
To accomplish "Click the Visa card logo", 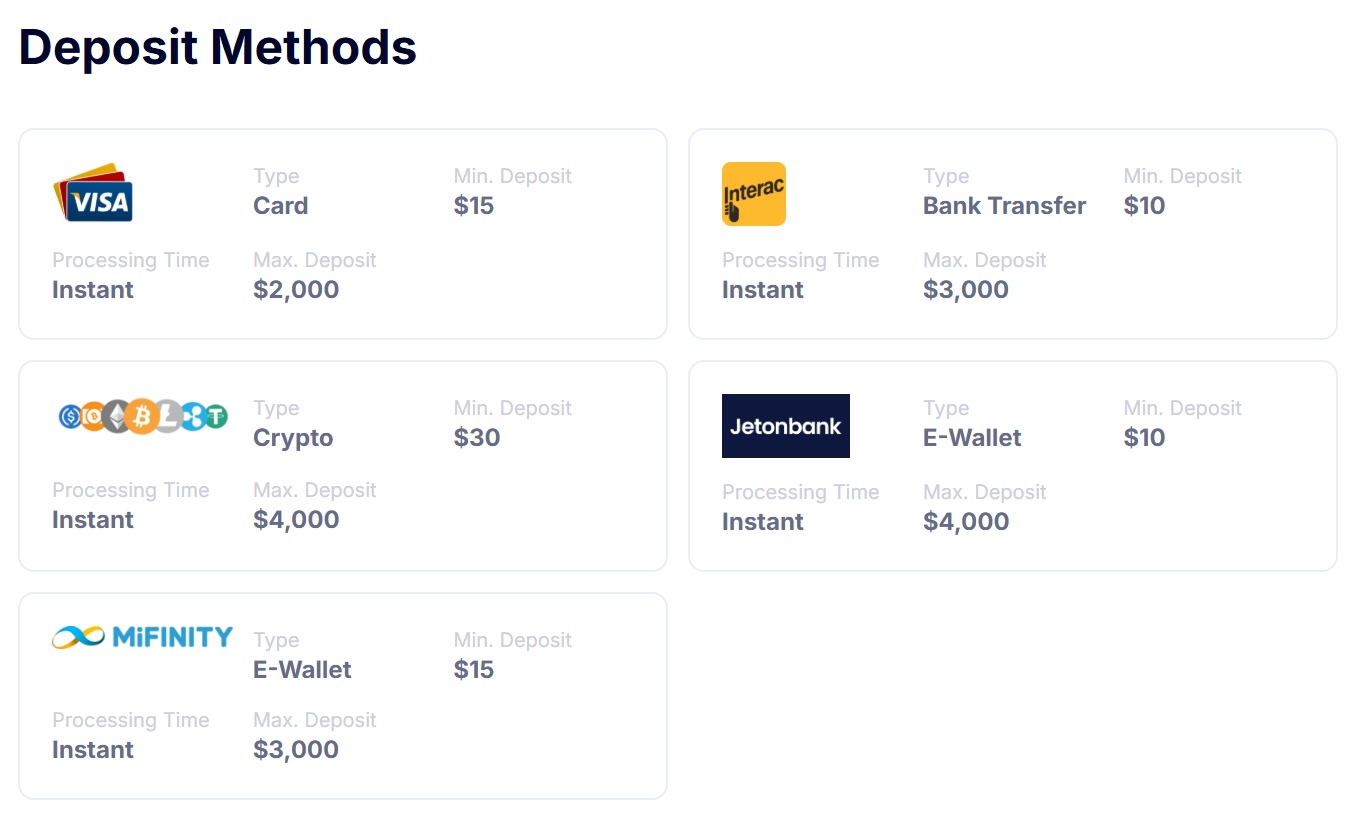I will click(93, 193).
